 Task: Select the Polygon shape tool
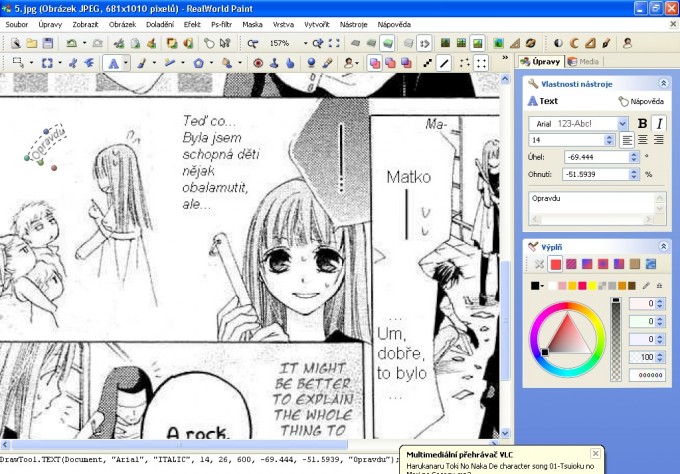(x=198, y=64)
